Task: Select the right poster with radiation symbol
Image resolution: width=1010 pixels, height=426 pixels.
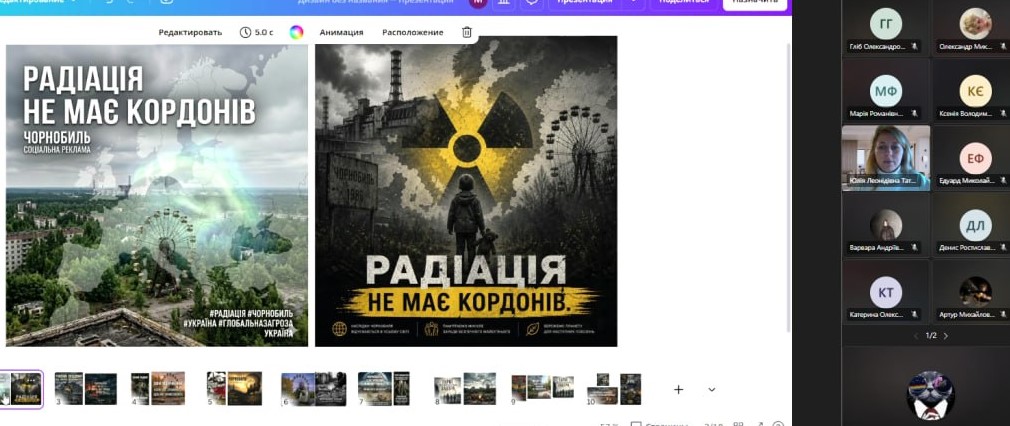Action: click(x=466, y=191)
